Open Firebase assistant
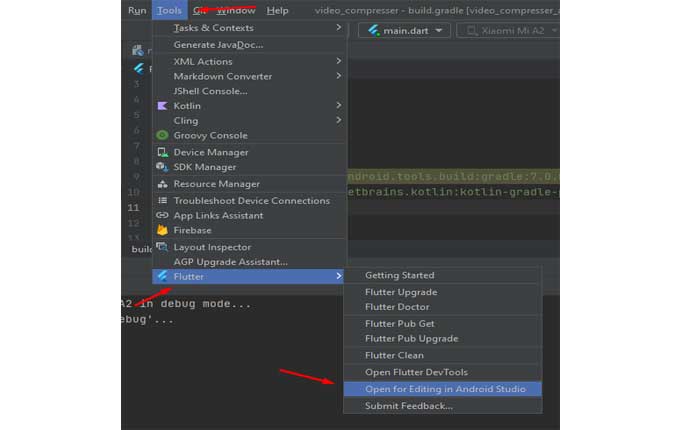This screenshot has width=700, height=430. point(192,231)
